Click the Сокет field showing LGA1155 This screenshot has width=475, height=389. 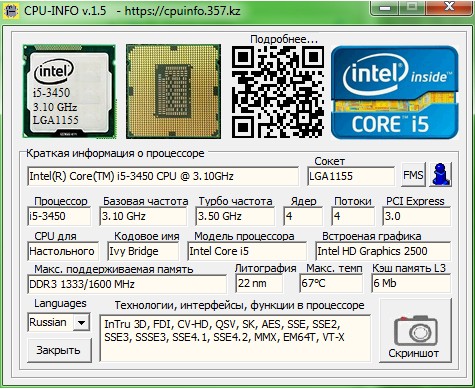pos(351,176)
